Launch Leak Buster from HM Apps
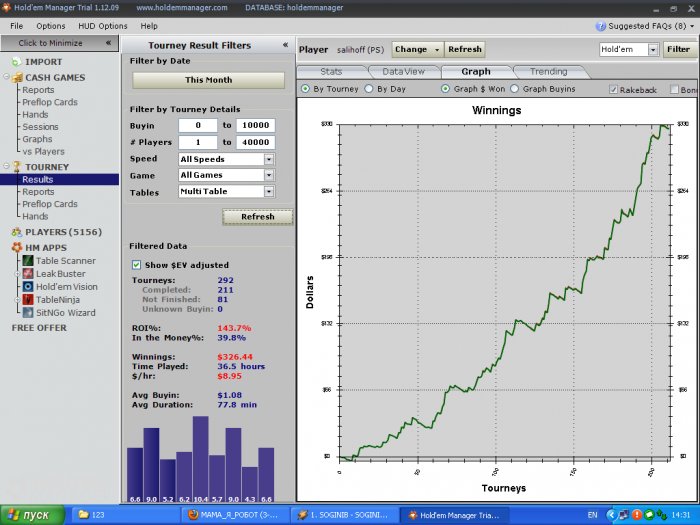This screenshot has width=700, height=525. [x=28, y=273]
